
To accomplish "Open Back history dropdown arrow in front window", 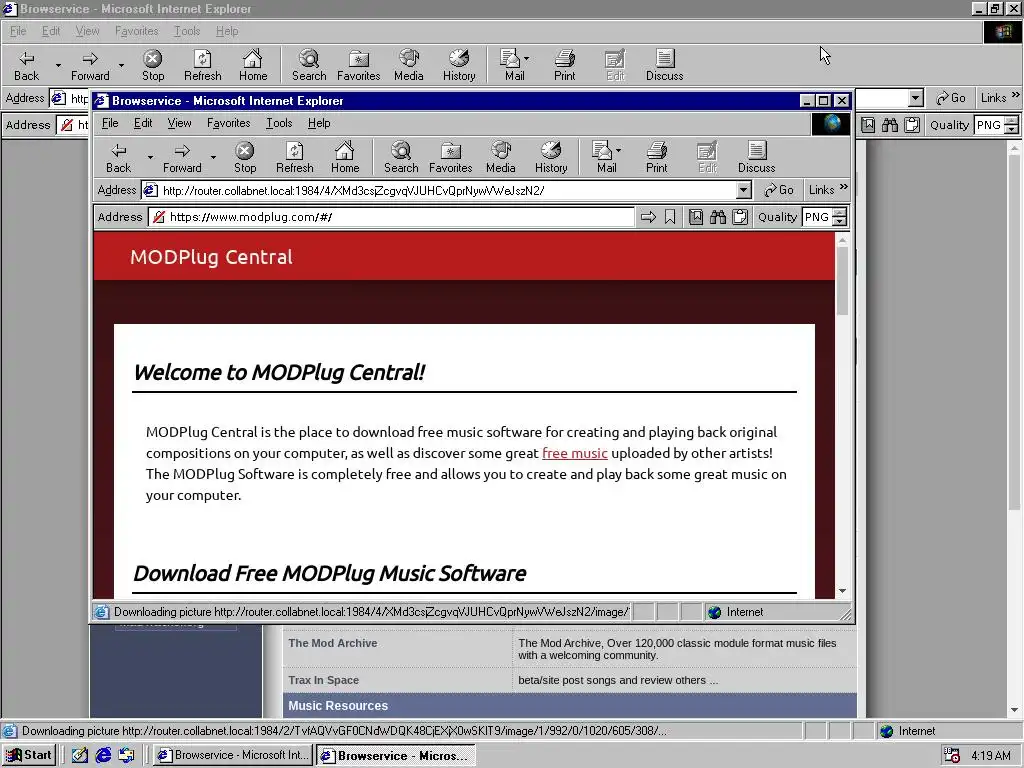I will [150, 157].
